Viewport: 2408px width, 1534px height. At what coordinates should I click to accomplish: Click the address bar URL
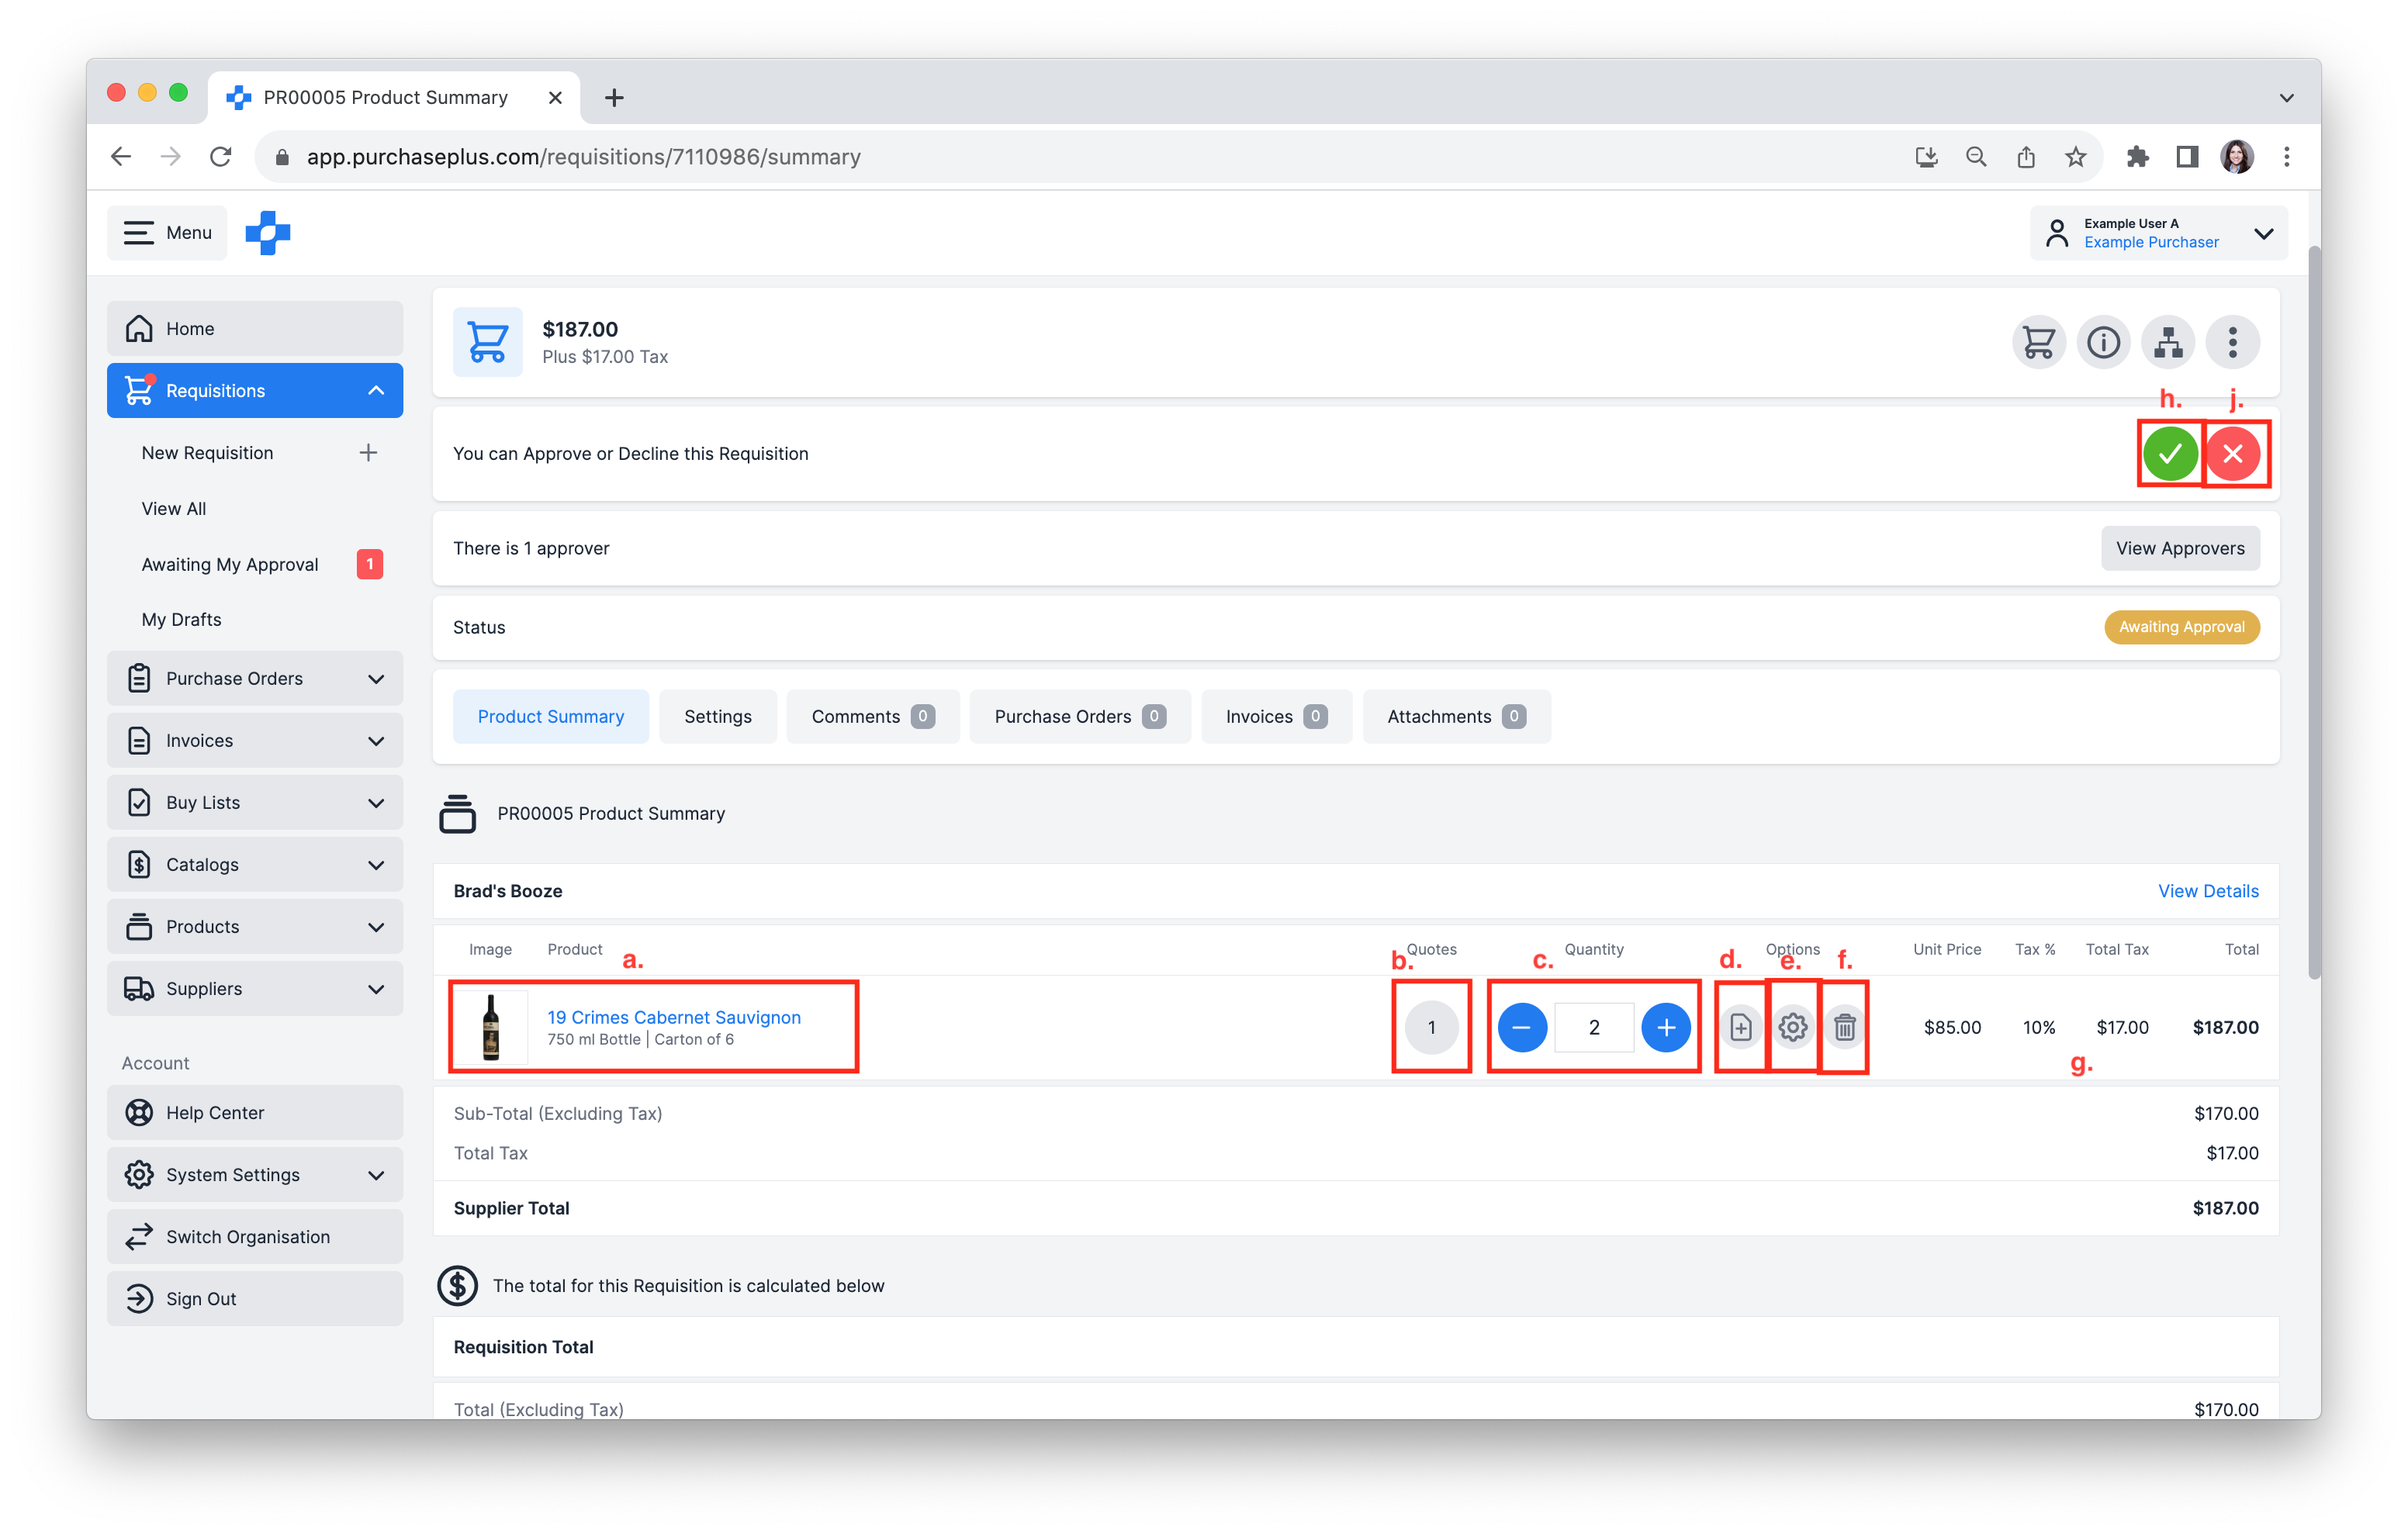(x=583, y=157)
